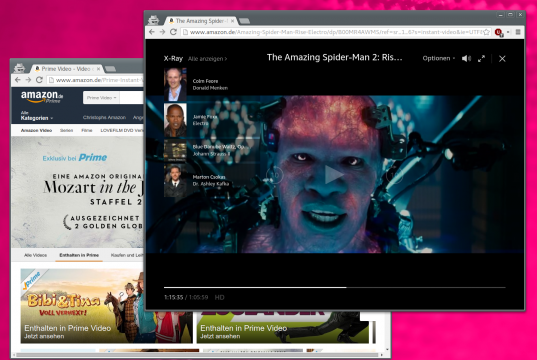
Task: Open Christophs Amazon link
Action: [x=104, y=117]
